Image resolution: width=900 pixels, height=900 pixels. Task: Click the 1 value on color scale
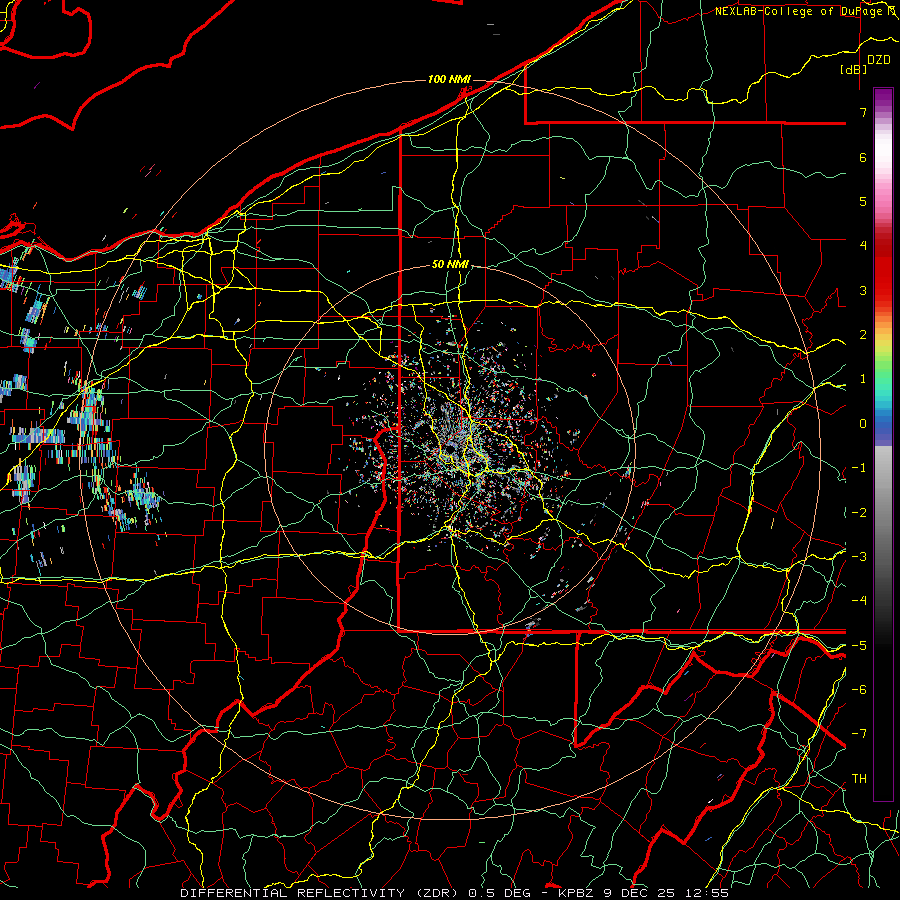[x=863, y=379]
